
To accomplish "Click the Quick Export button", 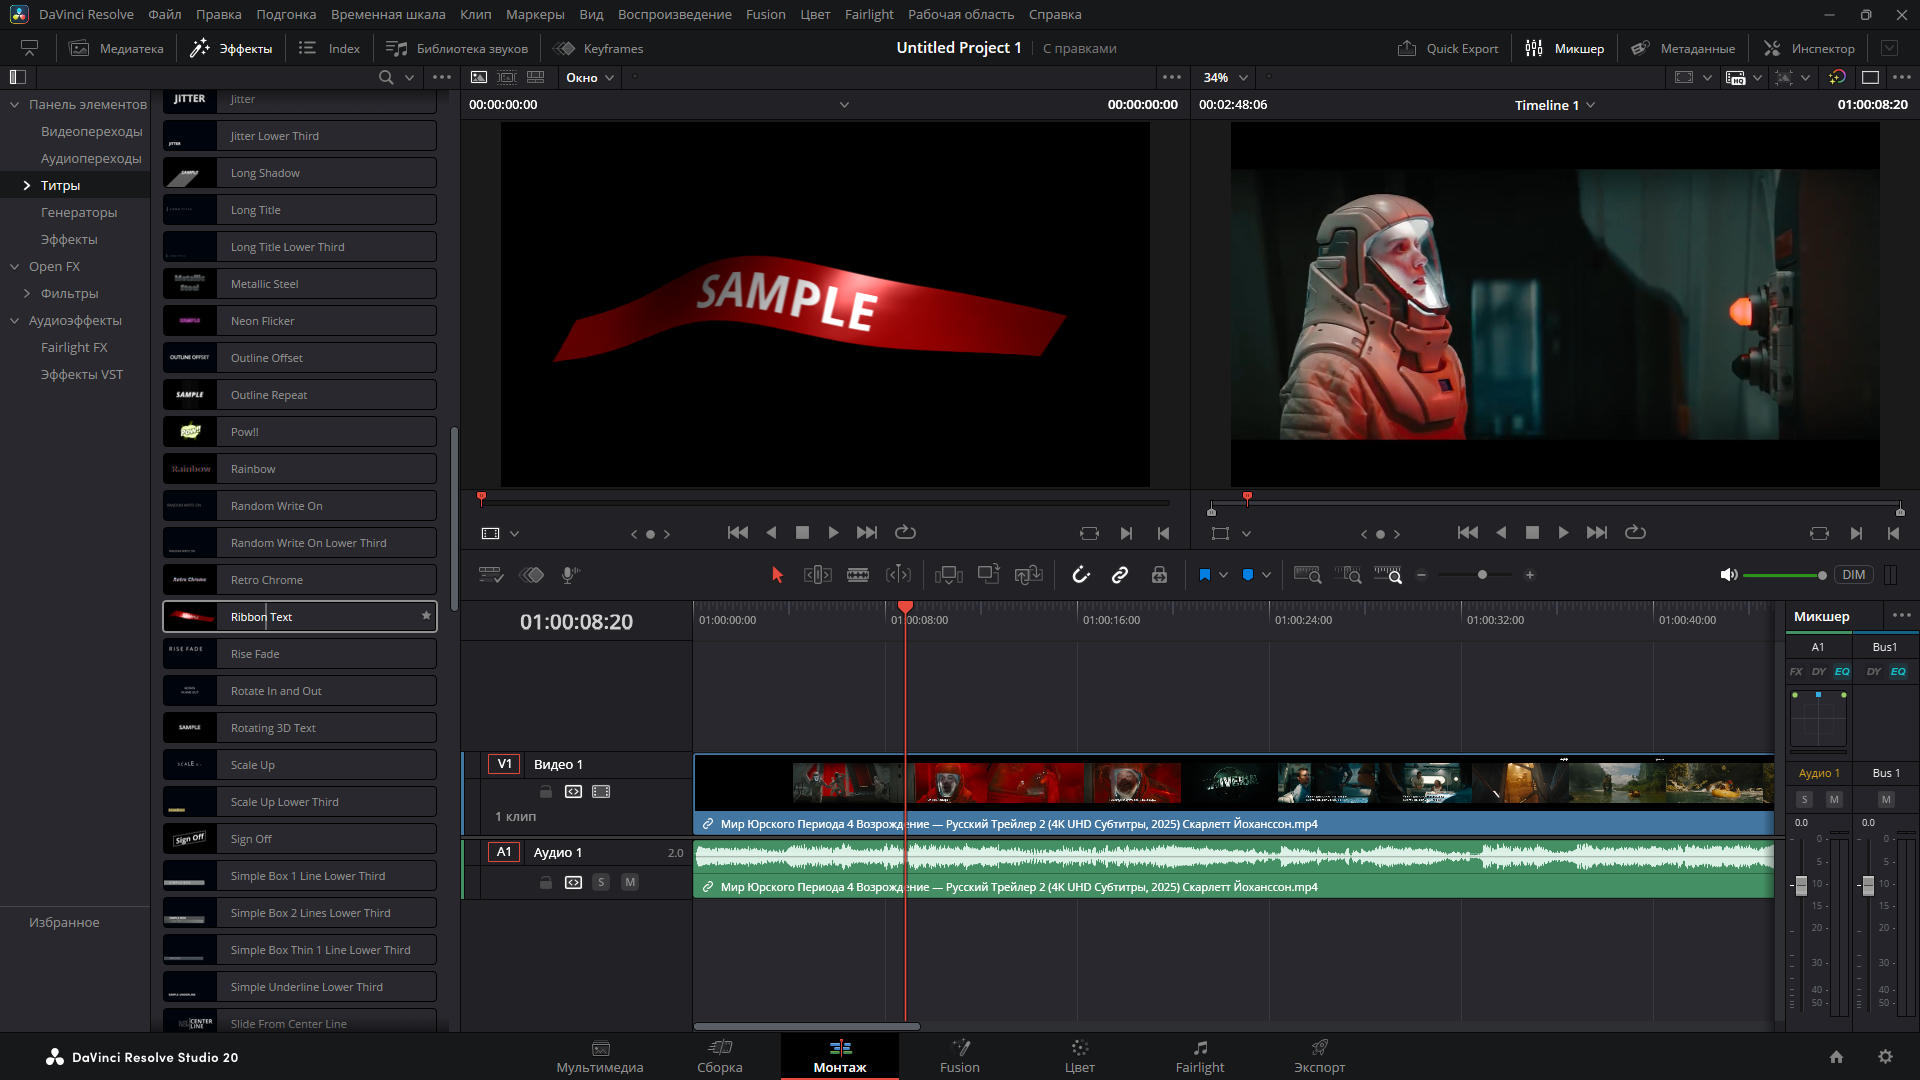I will [x=1448, y=48].
